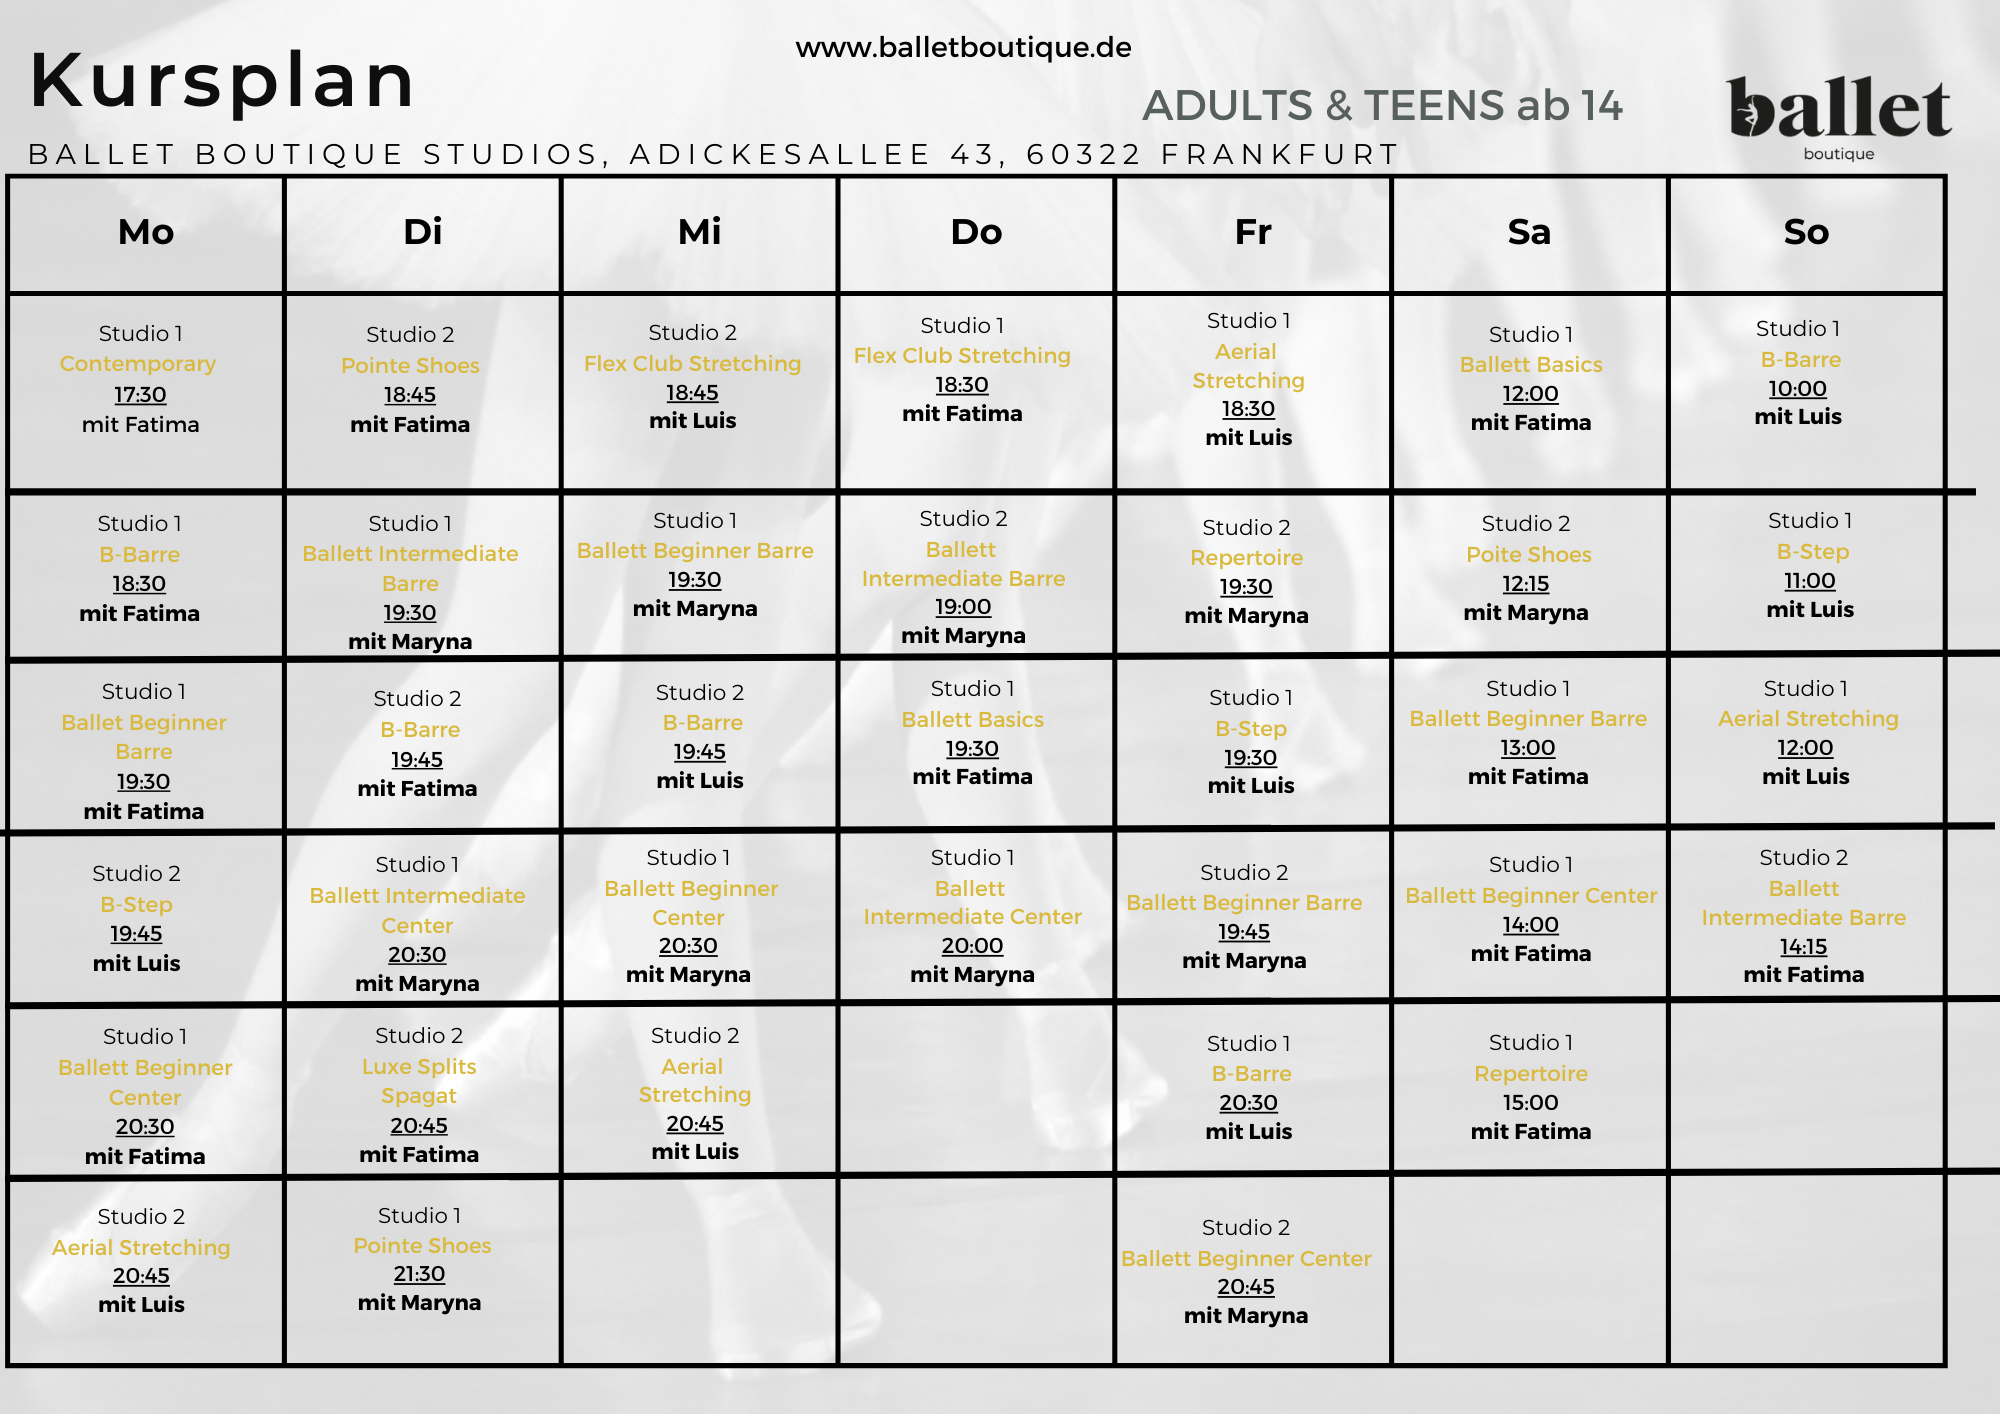Screen dimensions: 2000x1414
Task: Click the Pointe Shoes 18:45 time on Tuesday
Action: click(x=410, y=395)
